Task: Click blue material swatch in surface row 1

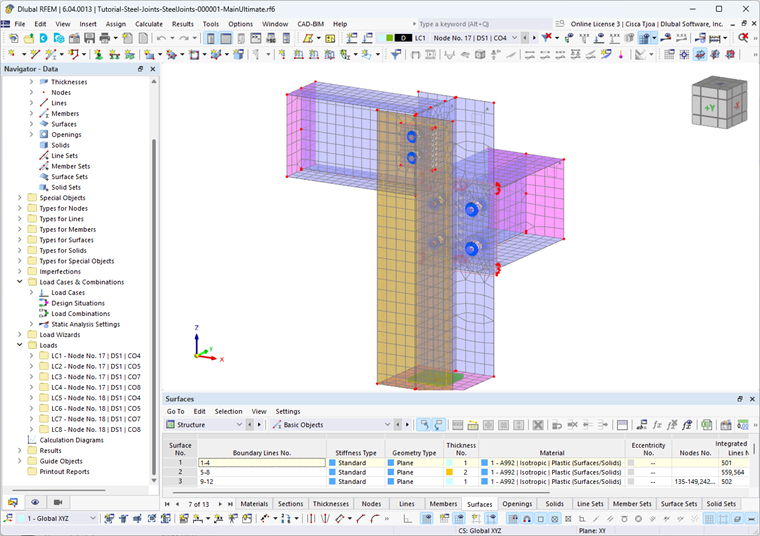Action: click(x=484, y=463)
